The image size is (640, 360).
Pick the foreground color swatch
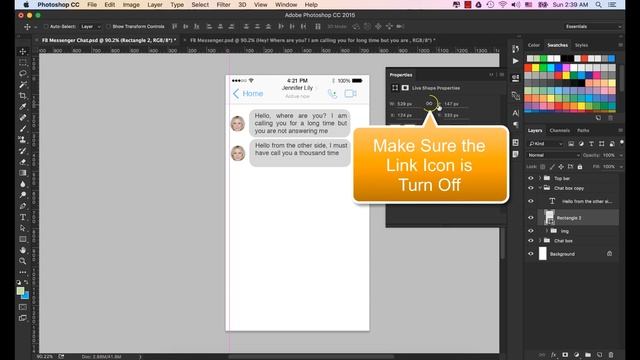coord(20,291)
